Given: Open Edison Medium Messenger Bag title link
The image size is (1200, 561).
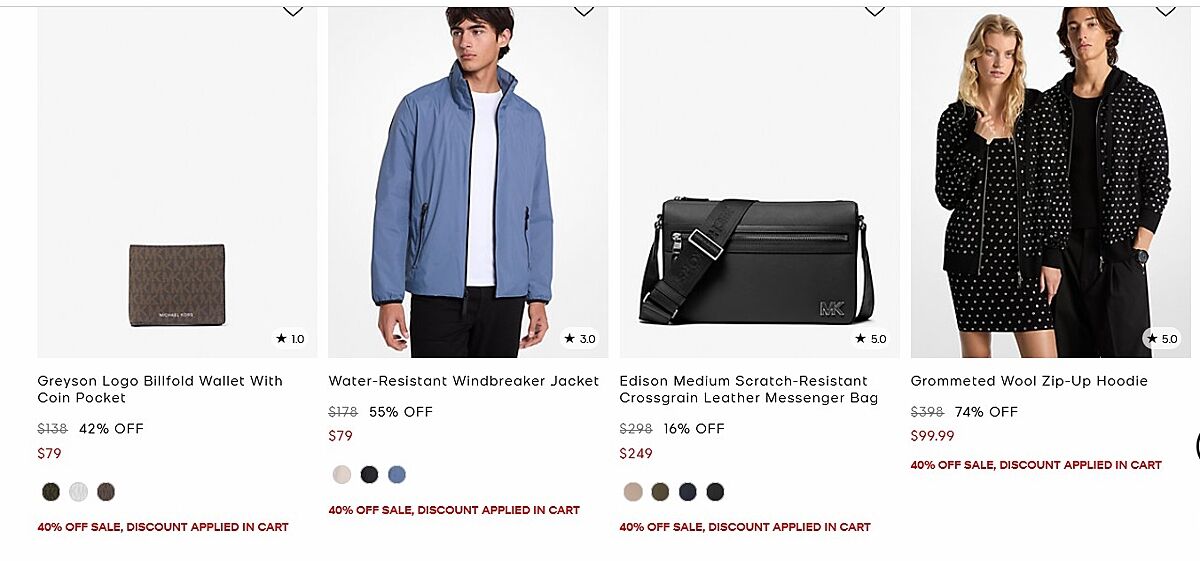Looking at the screenshot, I should [x=749, y=389].
